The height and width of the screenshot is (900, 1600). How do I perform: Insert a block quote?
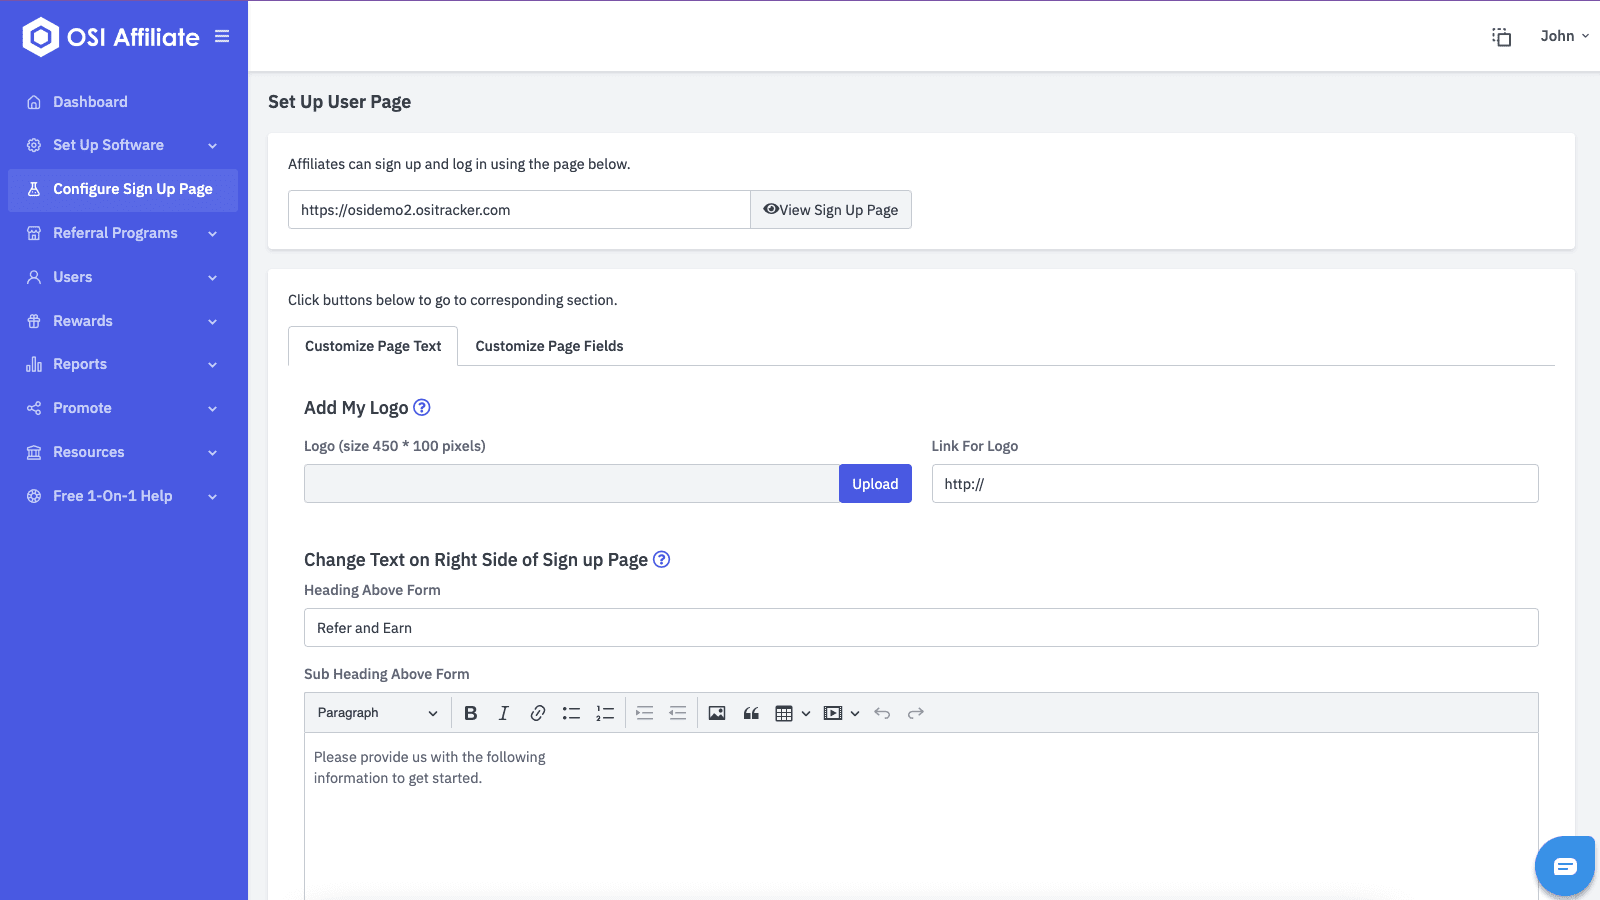pyautogui.click(x=751, y=713)
